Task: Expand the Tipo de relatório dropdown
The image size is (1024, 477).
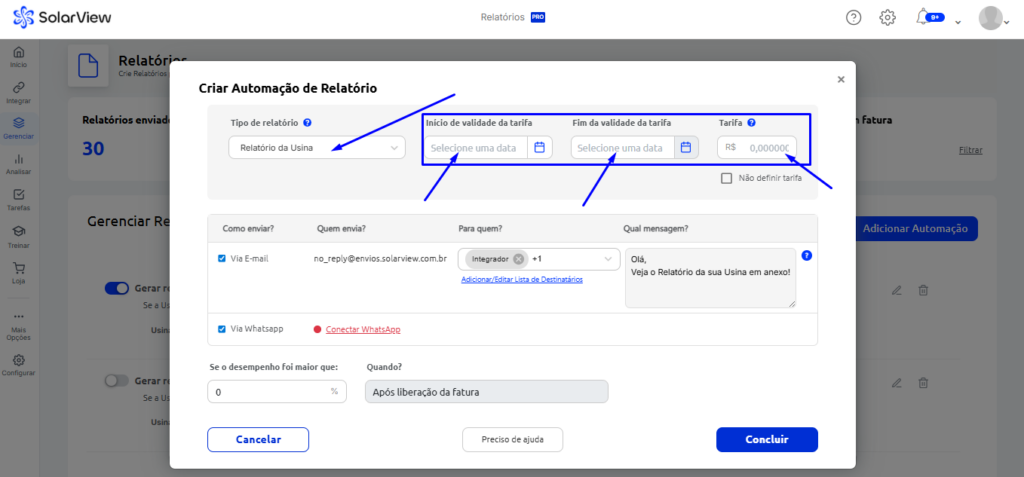Action: click(x=316, y=148)
